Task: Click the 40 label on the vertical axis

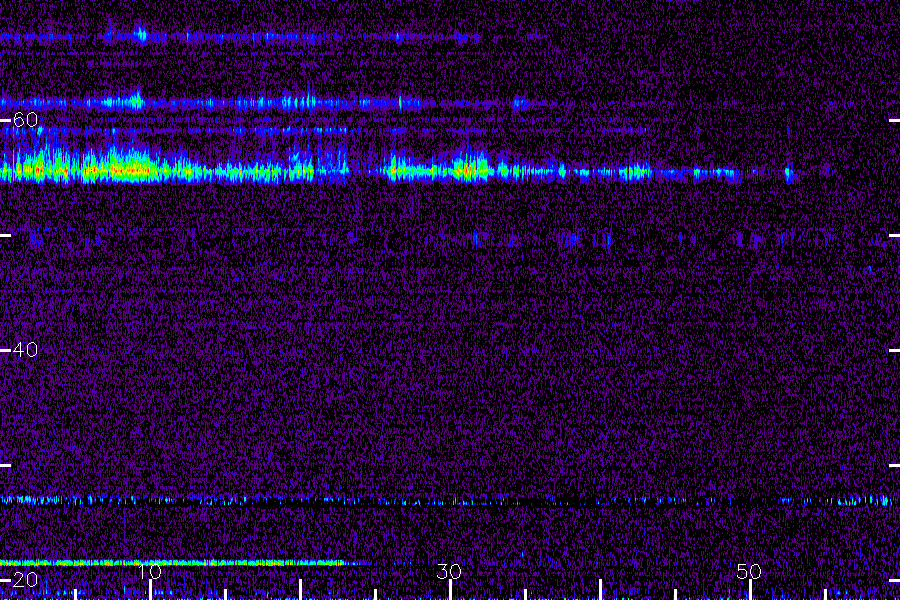Action: click(x=25, y=350)
